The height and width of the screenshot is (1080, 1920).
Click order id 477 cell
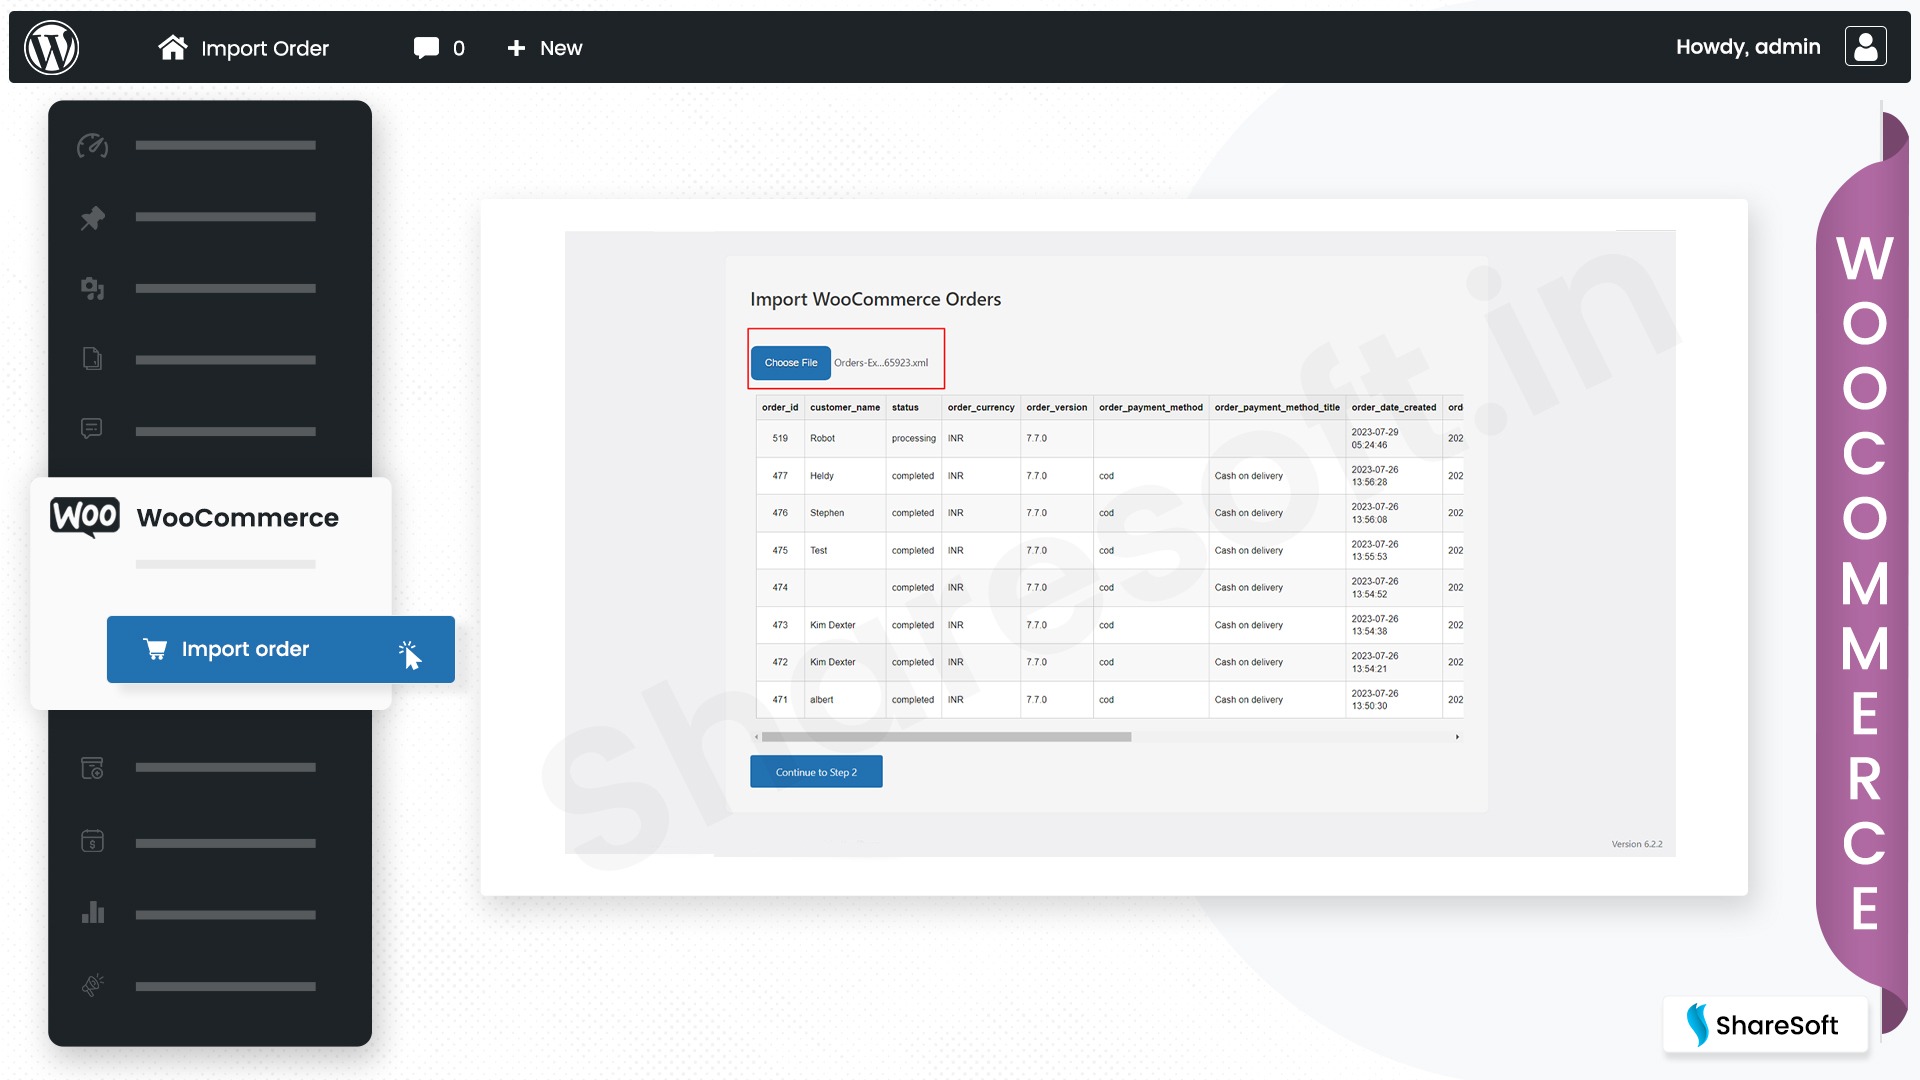[x=780, y=476]
